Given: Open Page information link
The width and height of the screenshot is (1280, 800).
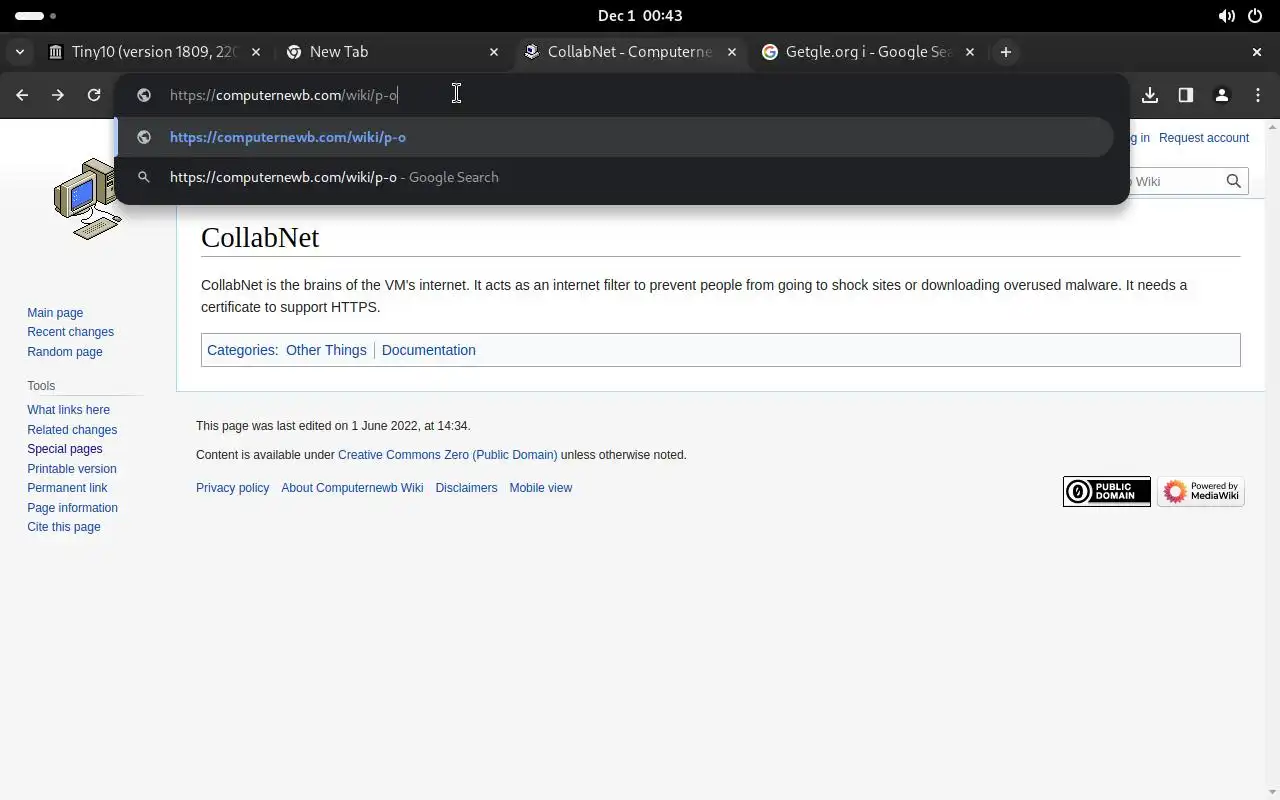Looking at the screenshot, I should click(72, 508).
